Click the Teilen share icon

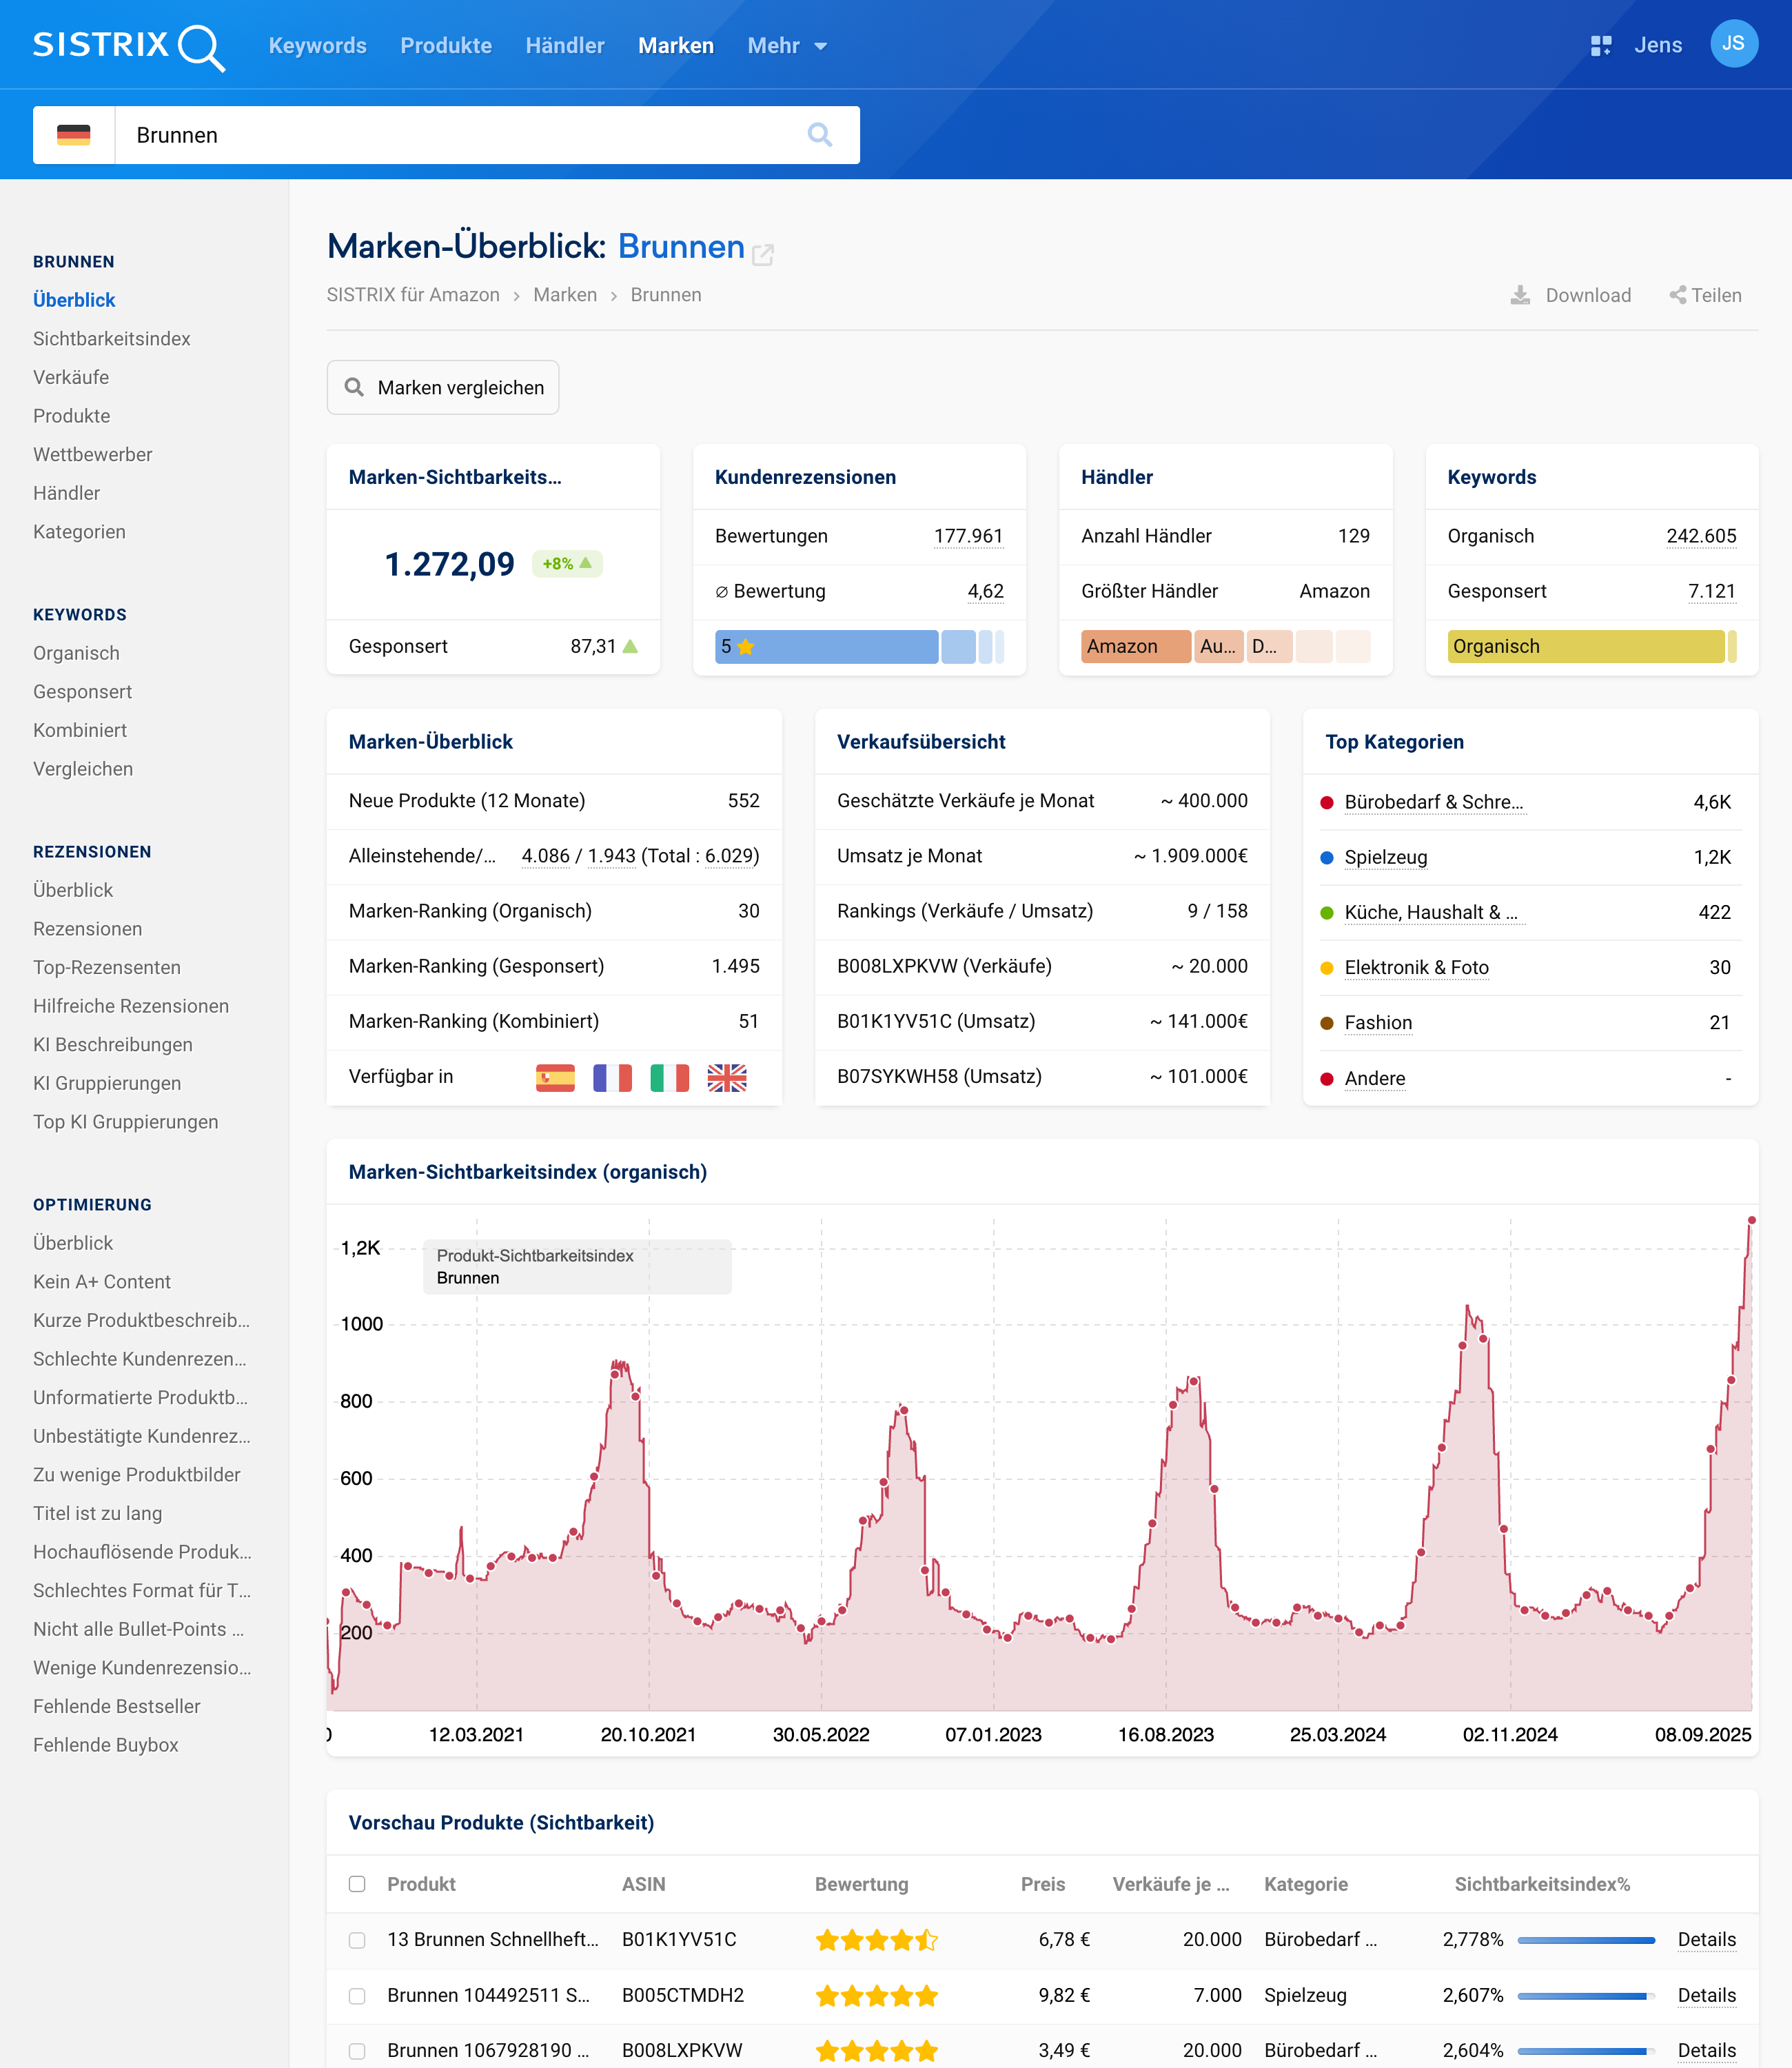coord(1677,295)
